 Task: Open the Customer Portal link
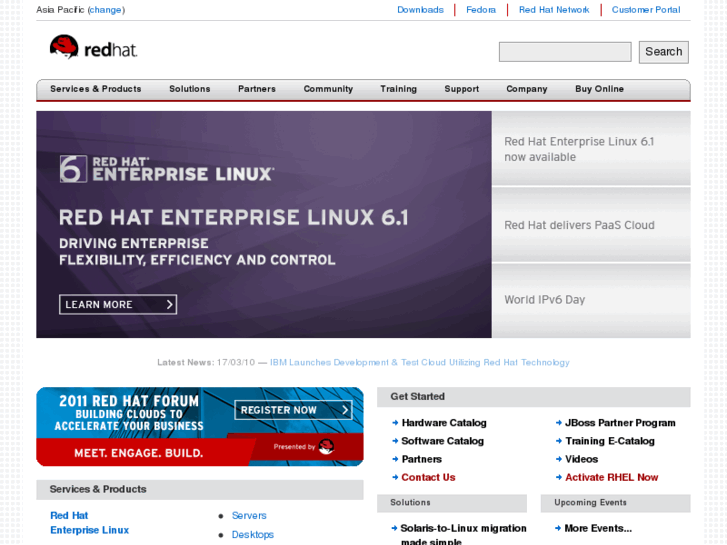[646, 10]
